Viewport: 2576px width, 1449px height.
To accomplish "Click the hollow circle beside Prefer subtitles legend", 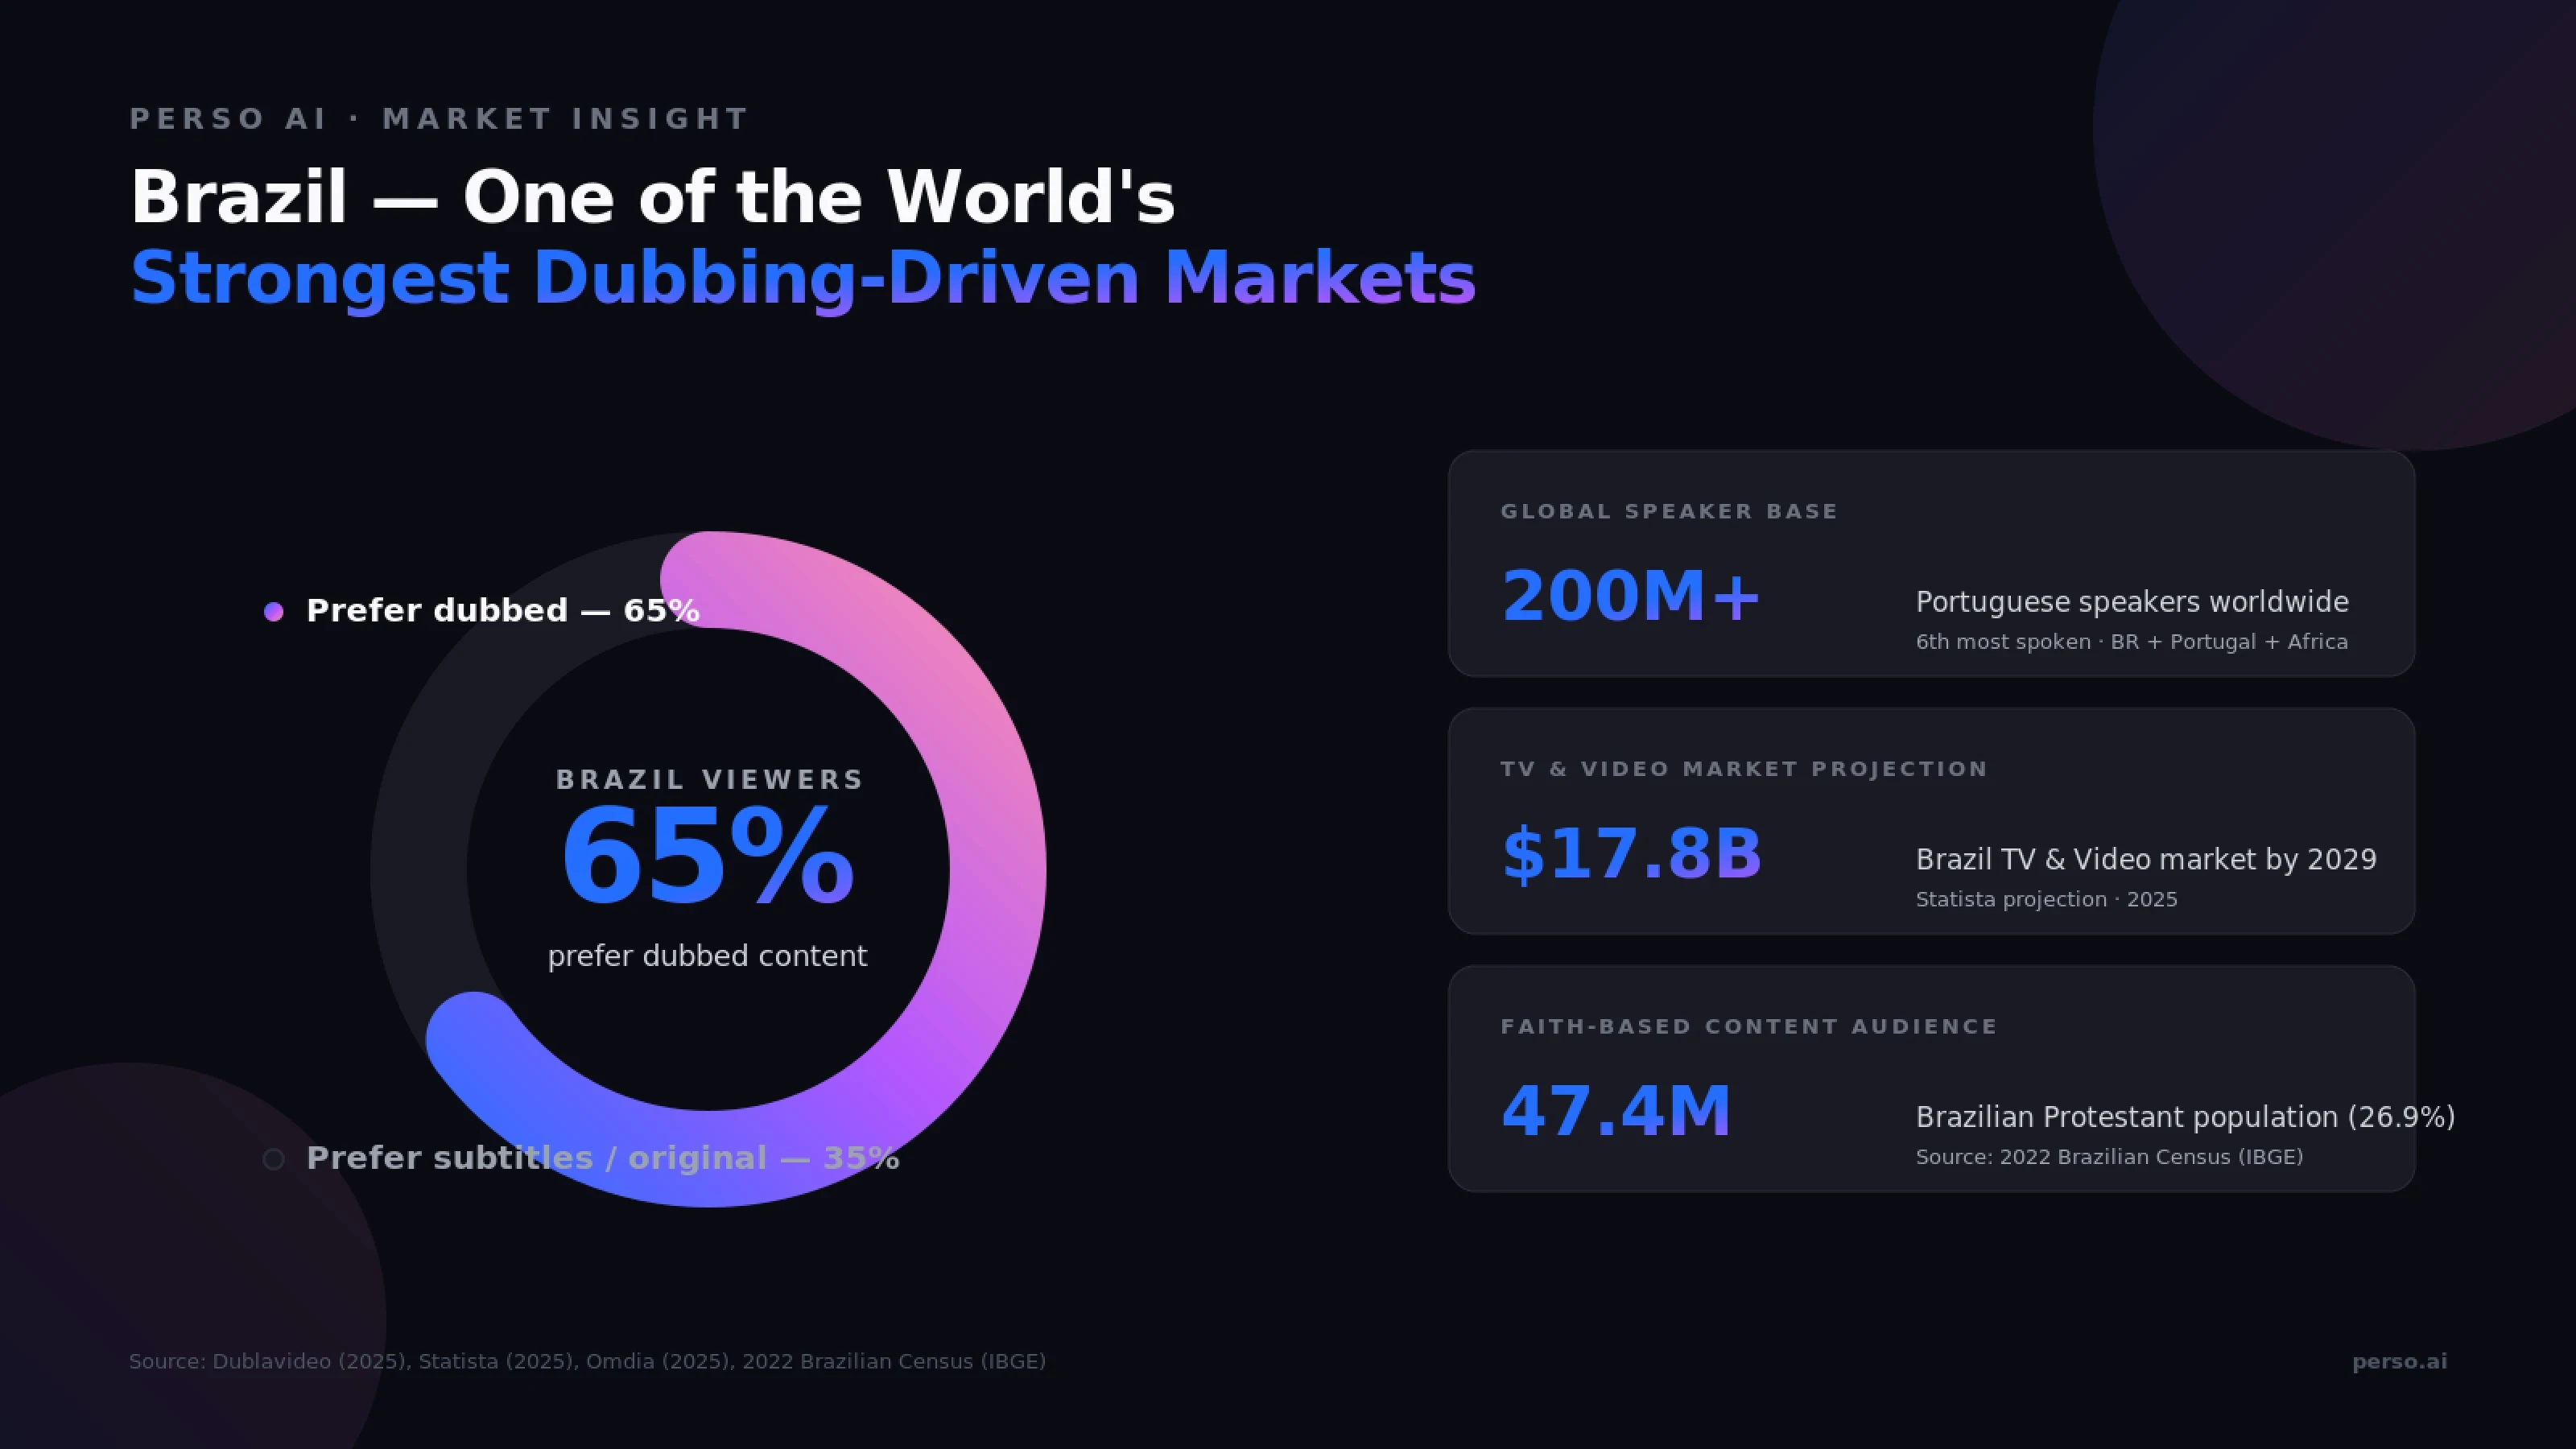I will pyautogui.click(x=274, y=1159).
